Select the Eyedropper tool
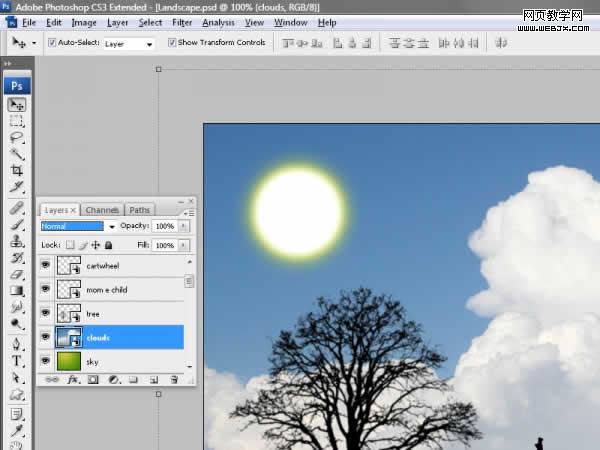 (x=17, y=431)
